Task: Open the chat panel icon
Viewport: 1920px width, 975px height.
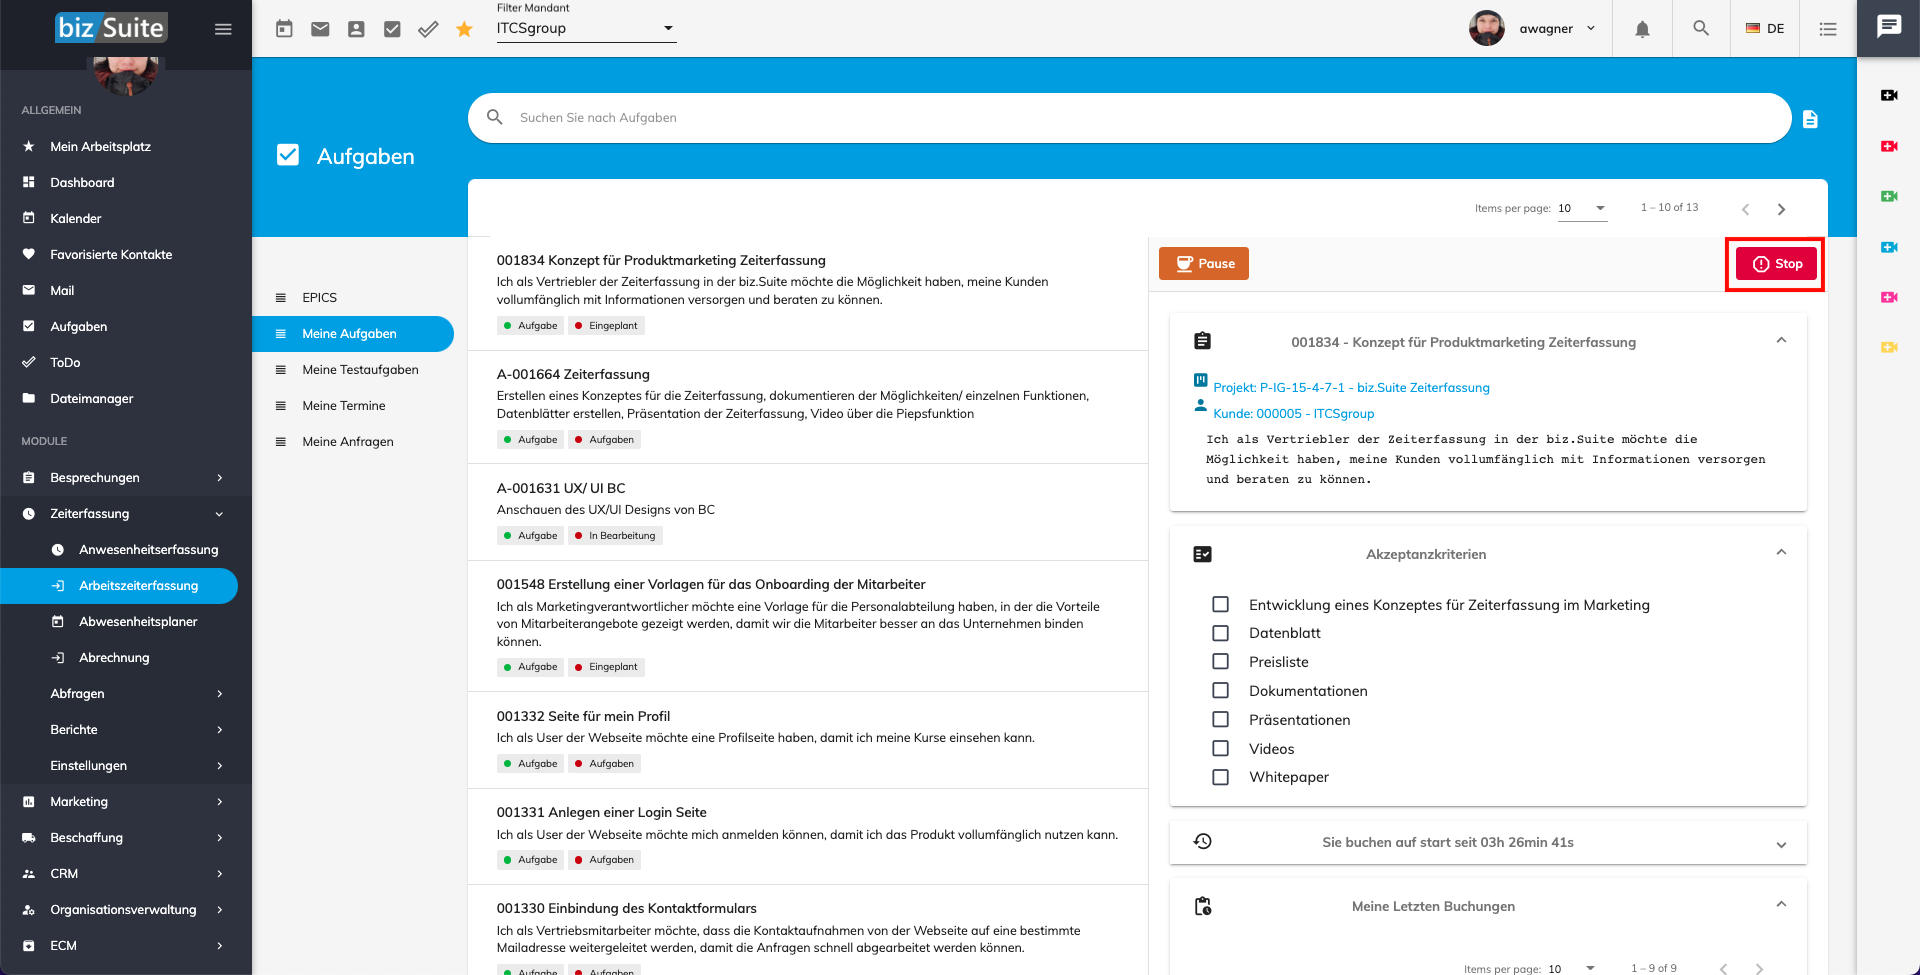Action: [x=1888, y=27]
